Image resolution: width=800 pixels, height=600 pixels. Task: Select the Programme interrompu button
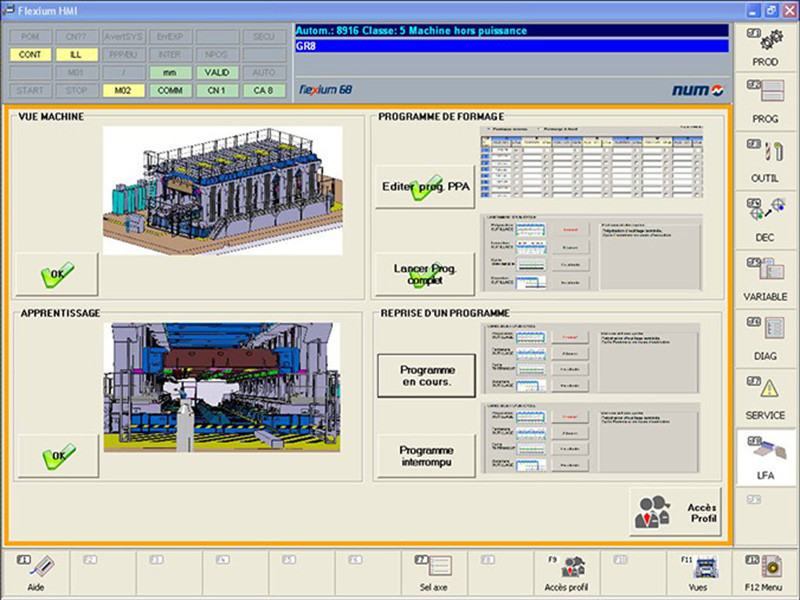click(x=425, y=456)
